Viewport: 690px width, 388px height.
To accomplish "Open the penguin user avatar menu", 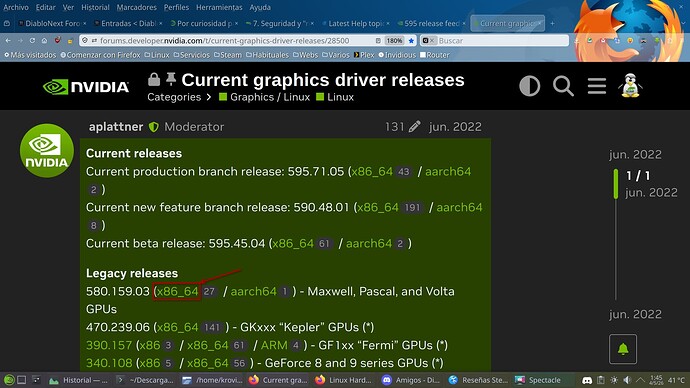I will pos(630,85).
